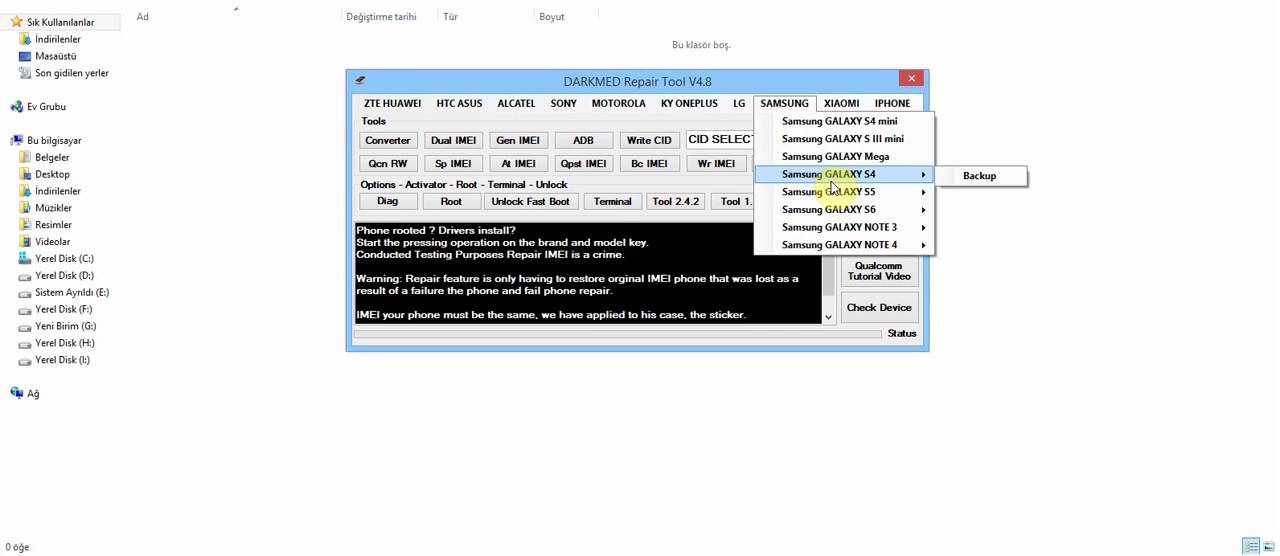Viewport: 1280px width, 556px height.
Task: Click the Terminal button
Action: click(612, 201)
